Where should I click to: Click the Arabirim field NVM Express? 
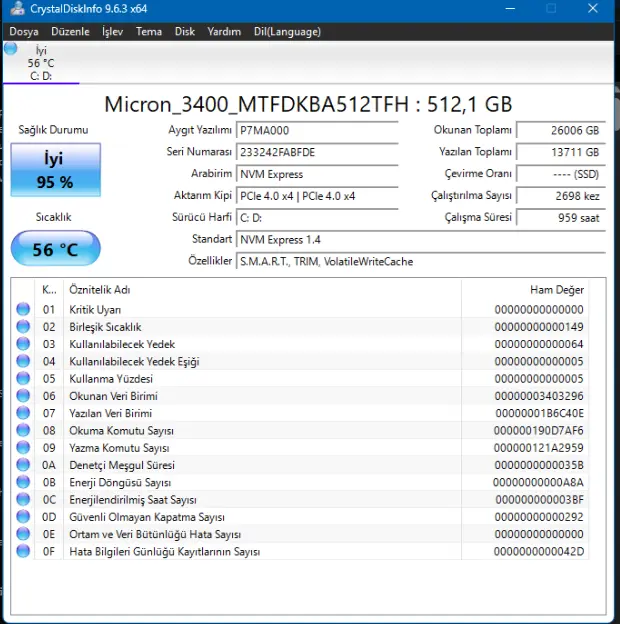pos(317,174)
